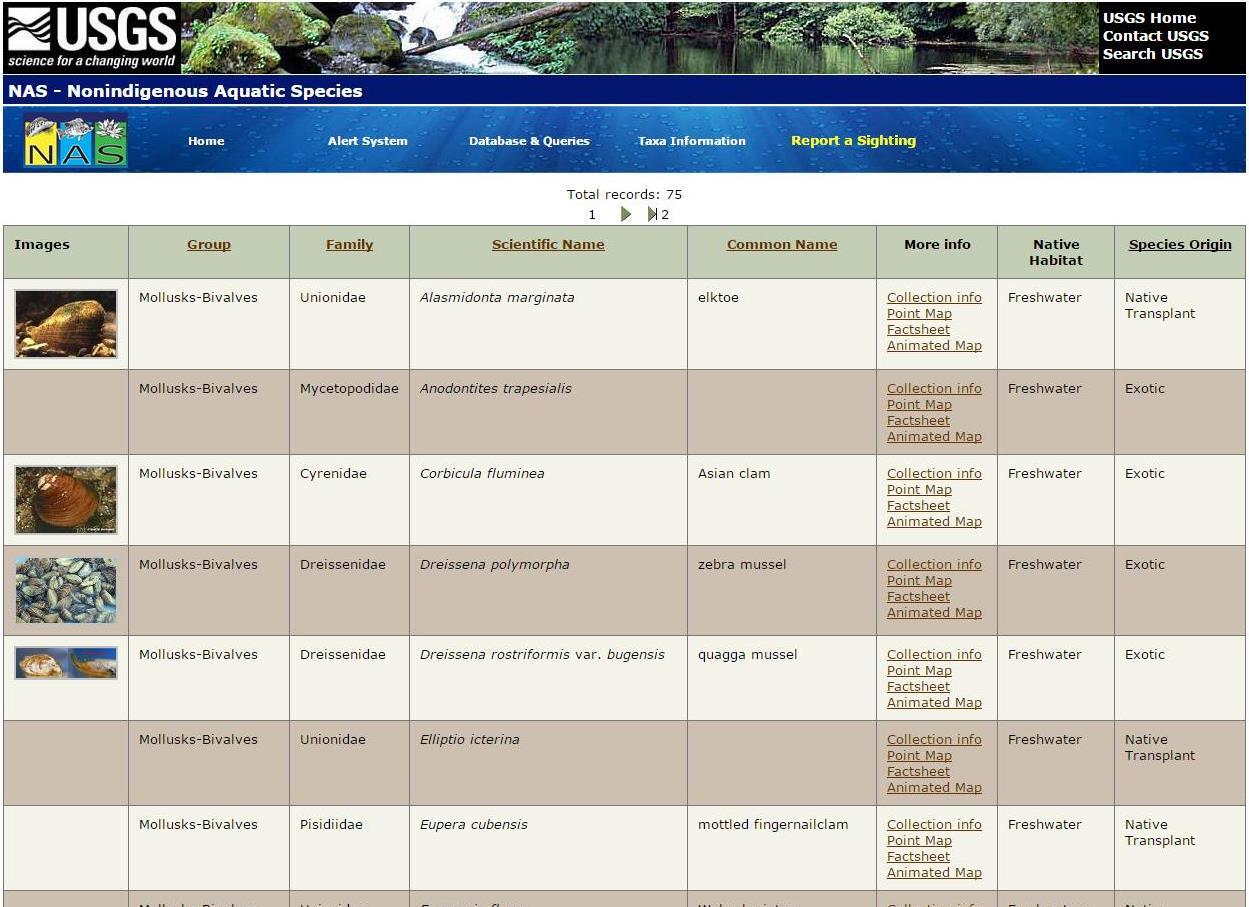Open Animated Map for Anodontites trapesialis
Image resolution: width=1249 pixels, height=907 pixels.
[934, 436]
